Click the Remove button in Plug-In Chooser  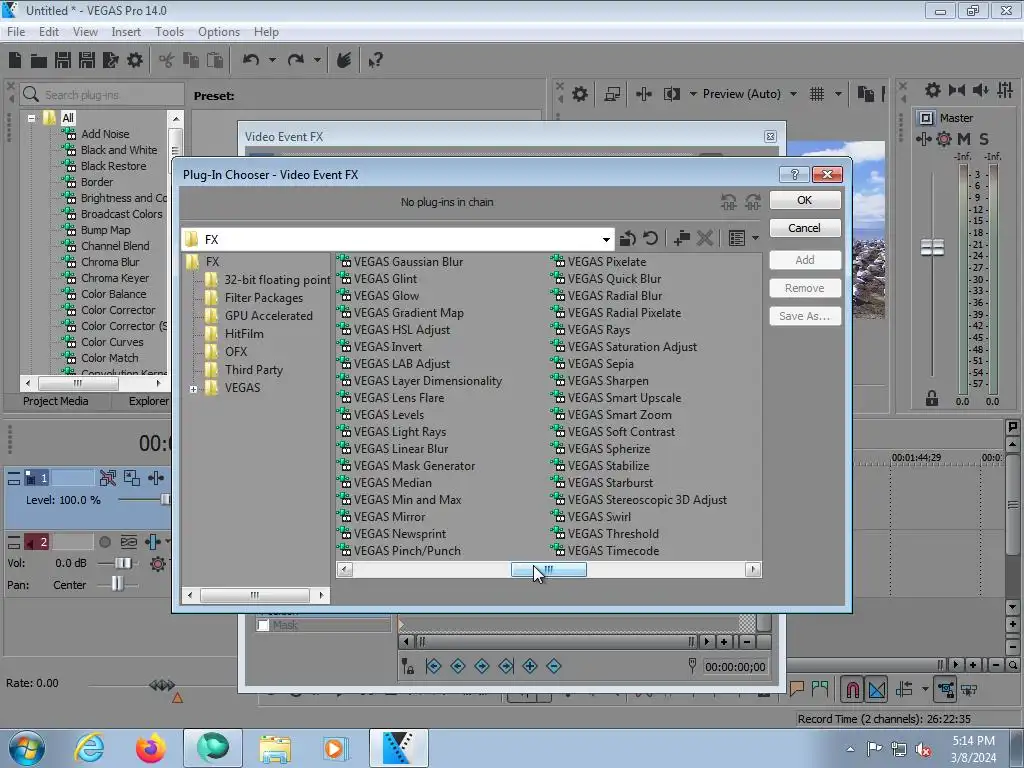[805, 288]
